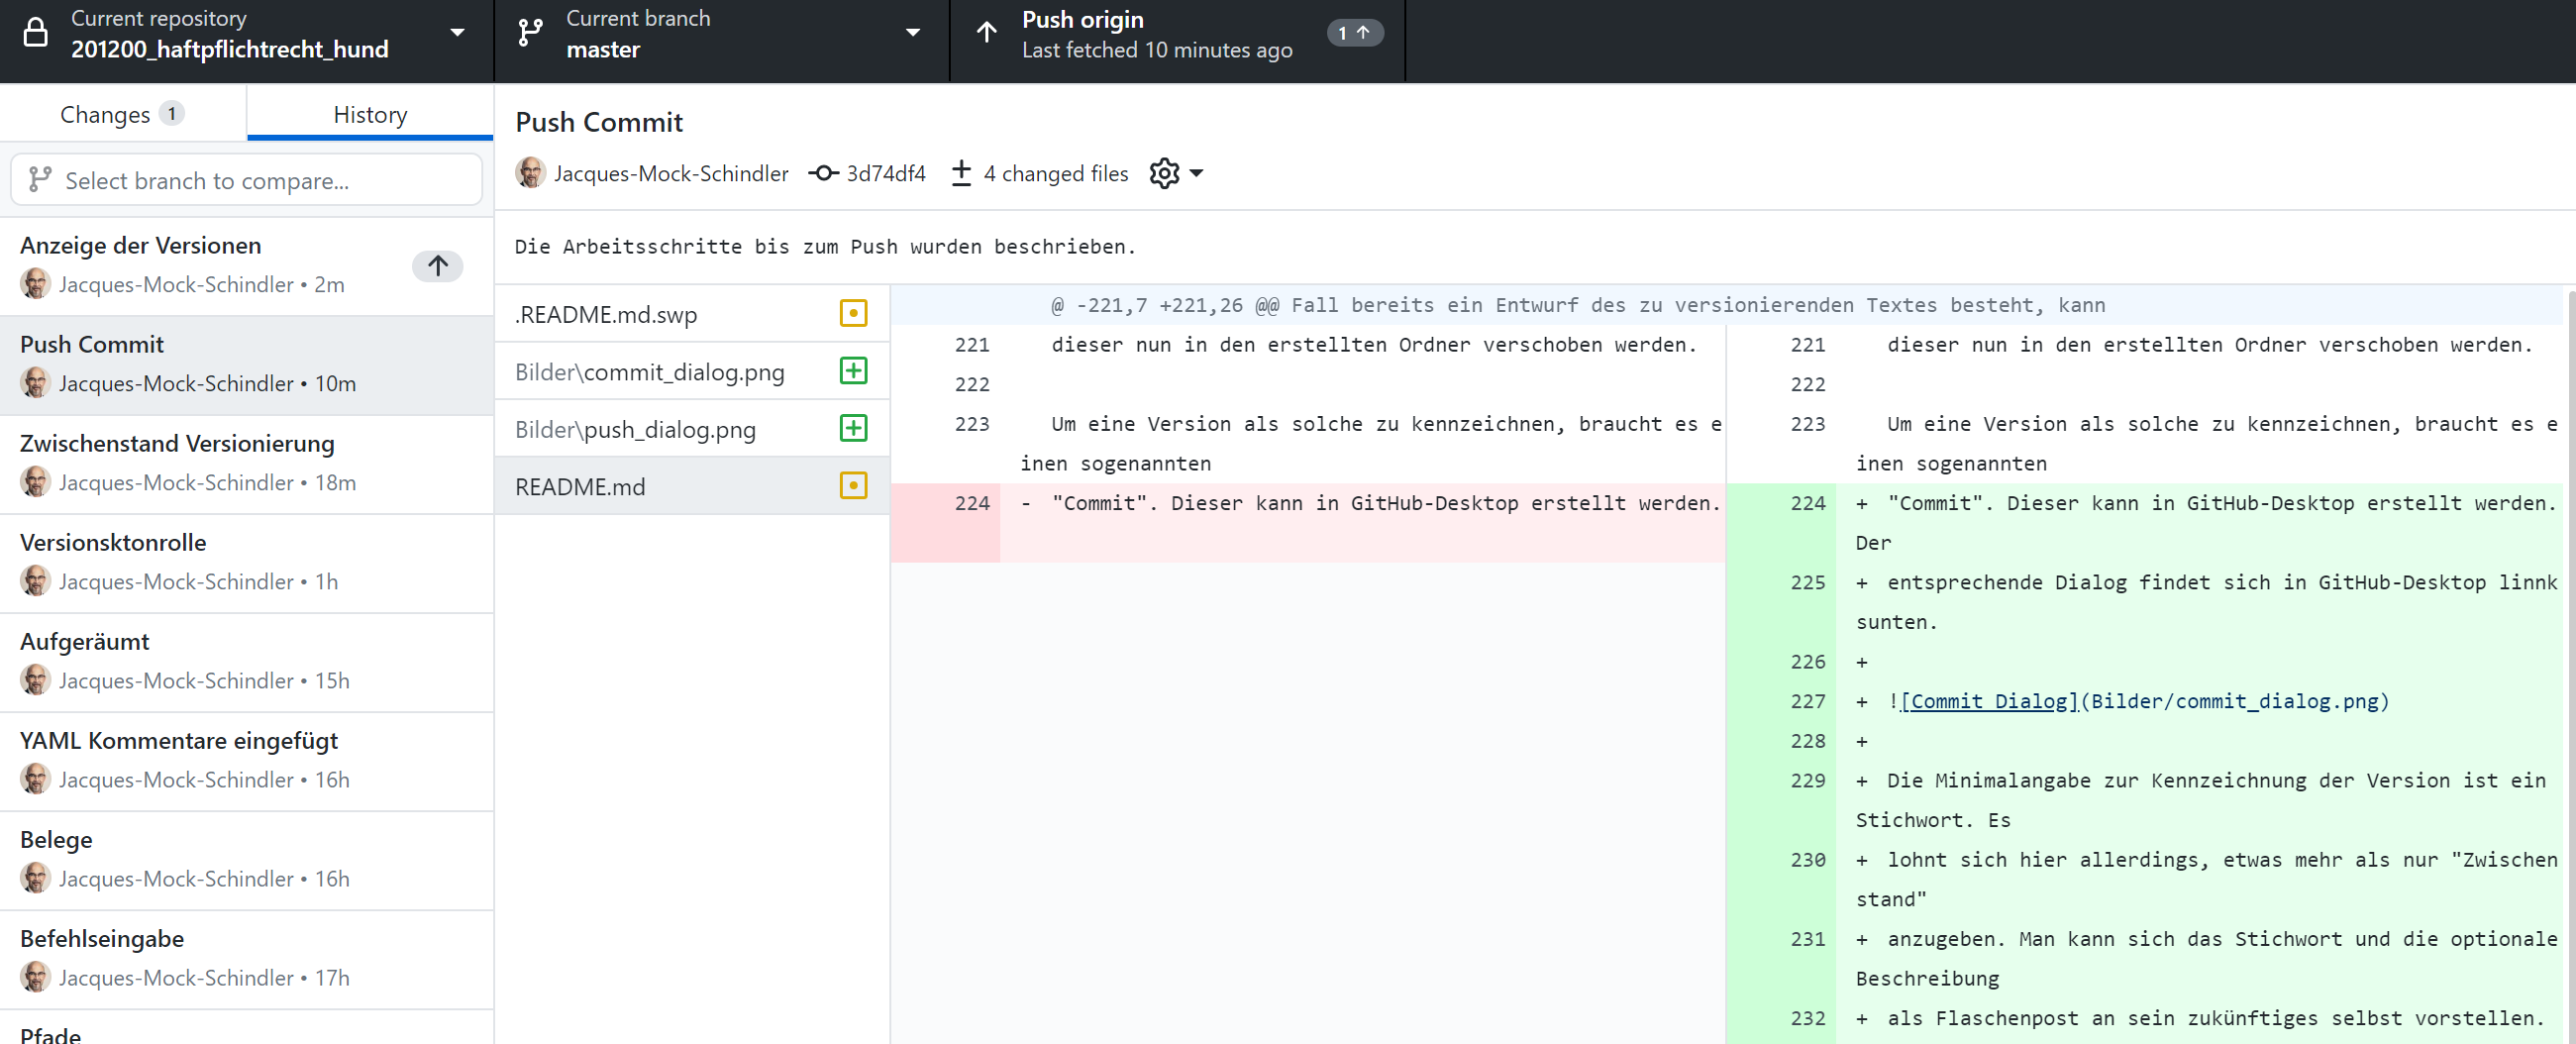Select the .README.md.swp file
The height and width of the screenshot is (1044, 2576).
tap(691, 314)
